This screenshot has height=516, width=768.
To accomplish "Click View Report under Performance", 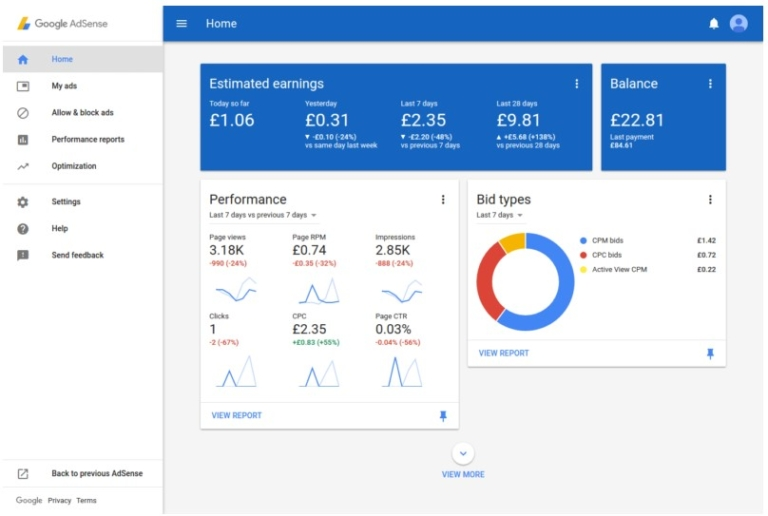I will [237, 415].
